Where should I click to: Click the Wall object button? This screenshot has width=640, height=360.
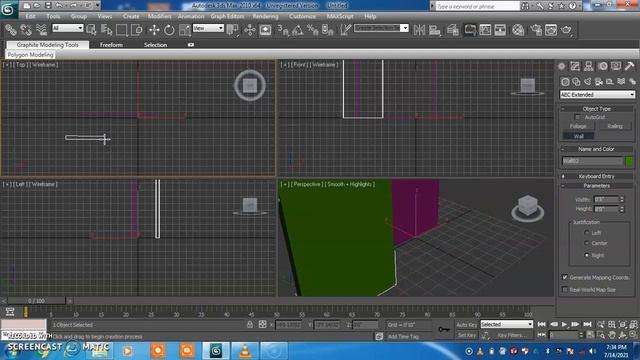coord(578,136)
